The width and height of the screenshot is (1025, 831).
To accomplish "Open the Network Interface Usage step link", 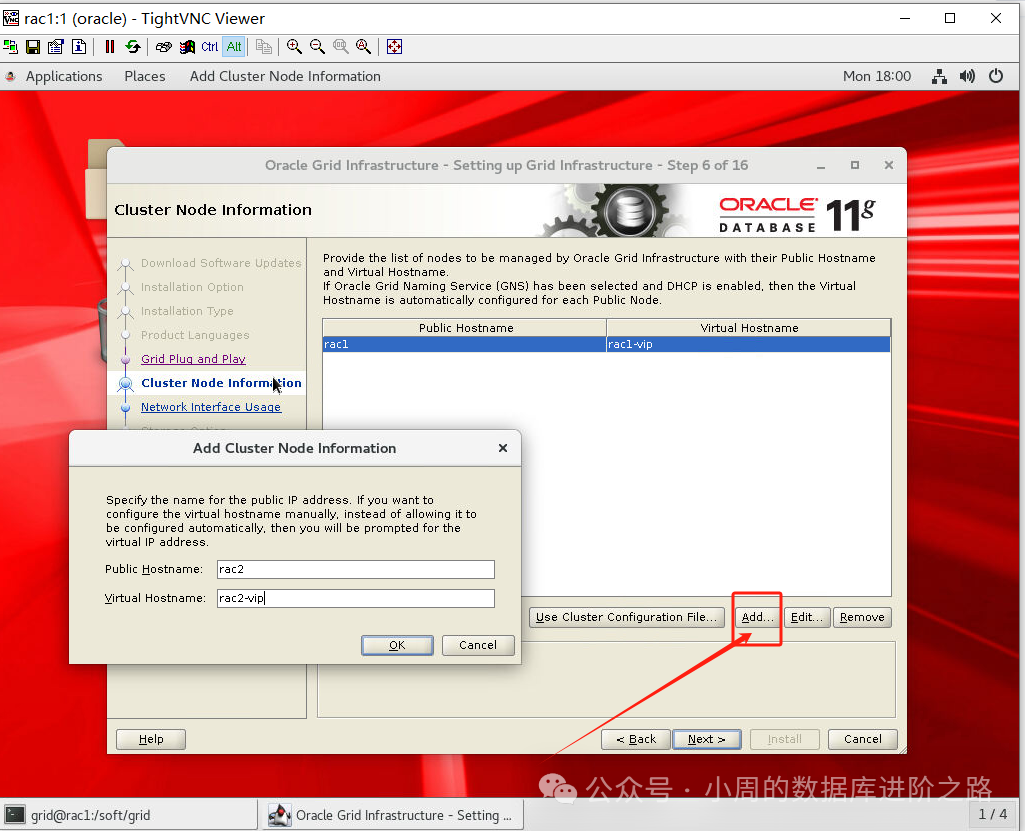I will click(x=210, y=407).
